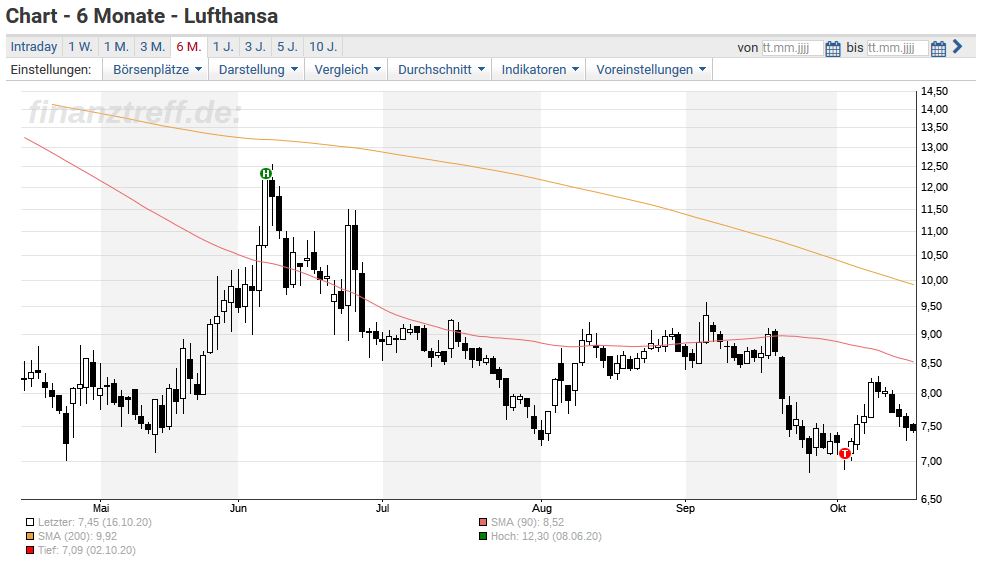986x563 pixels.
Task: Expand the Indikatoren dropdown
Action: 540,70
